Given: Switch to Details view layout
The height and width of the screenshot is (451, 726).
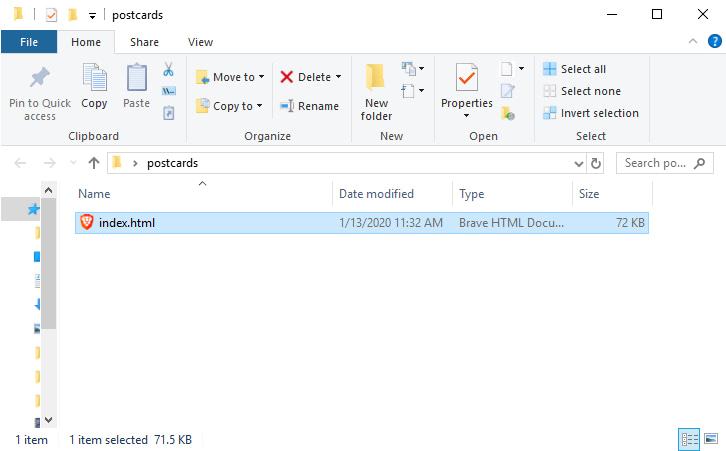Looking at the screenshot, I should click(x=689, y=438).
